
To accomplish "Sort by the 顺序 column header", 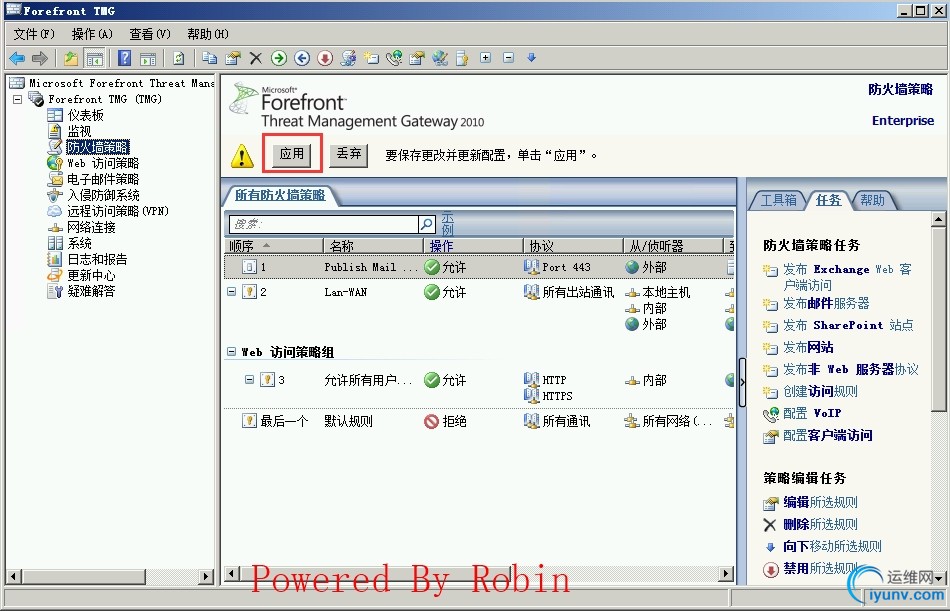I will [274, 245].
